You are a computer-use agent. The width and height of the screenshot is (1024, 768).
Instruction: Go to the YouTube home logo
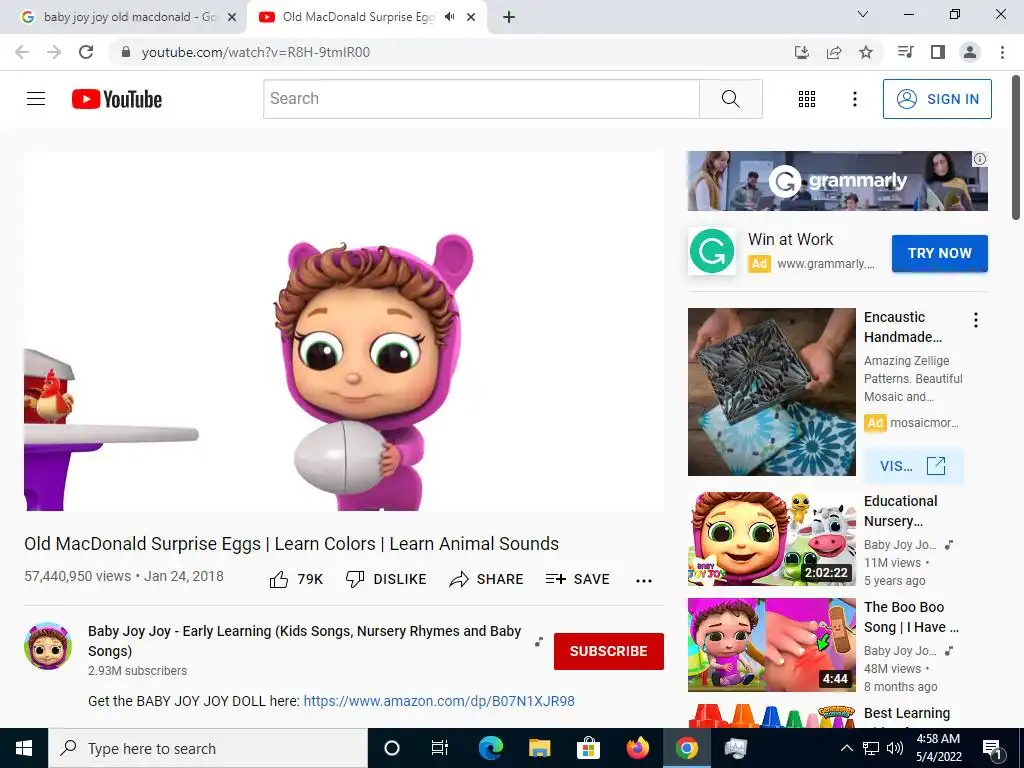[x=117, y=99]
